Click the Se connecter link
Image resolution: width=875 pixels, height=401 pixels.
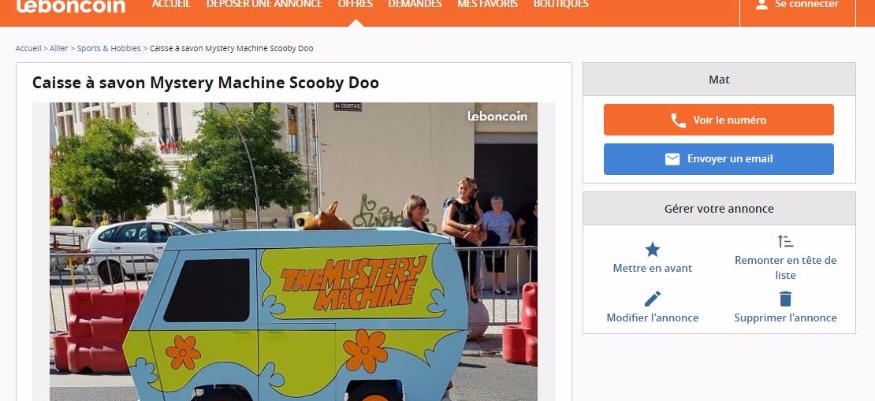(806, 4)
